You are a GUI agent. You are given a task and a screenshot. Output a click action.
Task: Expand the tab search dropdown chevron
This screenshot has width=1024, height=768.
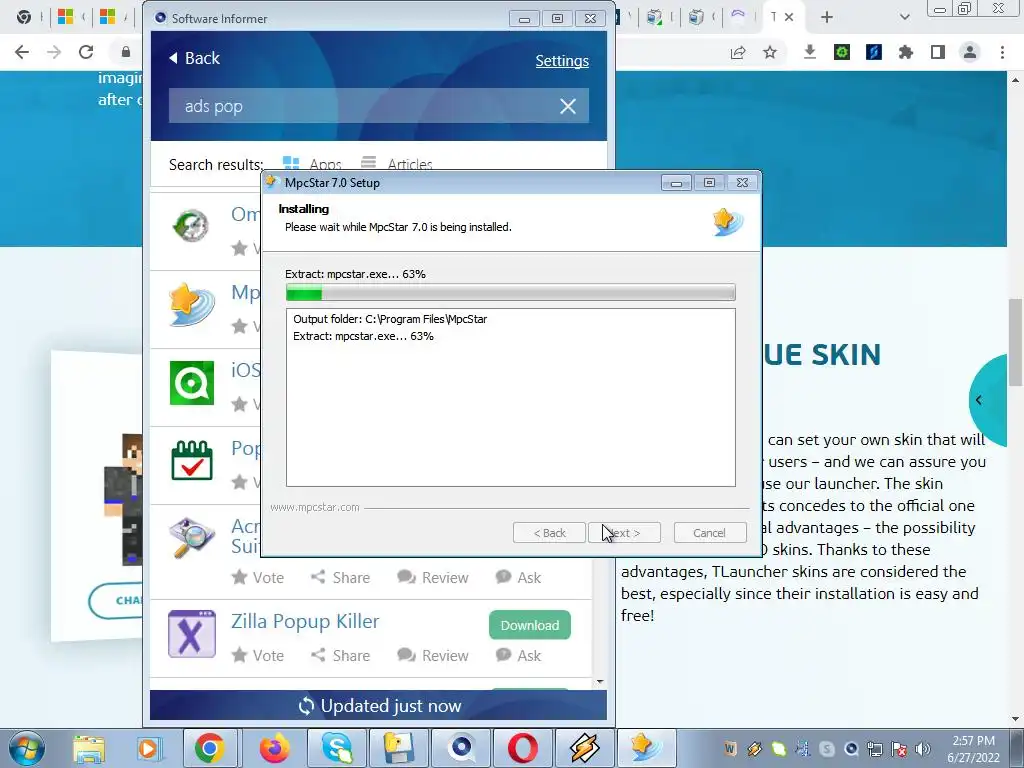[x=904, y=18]
